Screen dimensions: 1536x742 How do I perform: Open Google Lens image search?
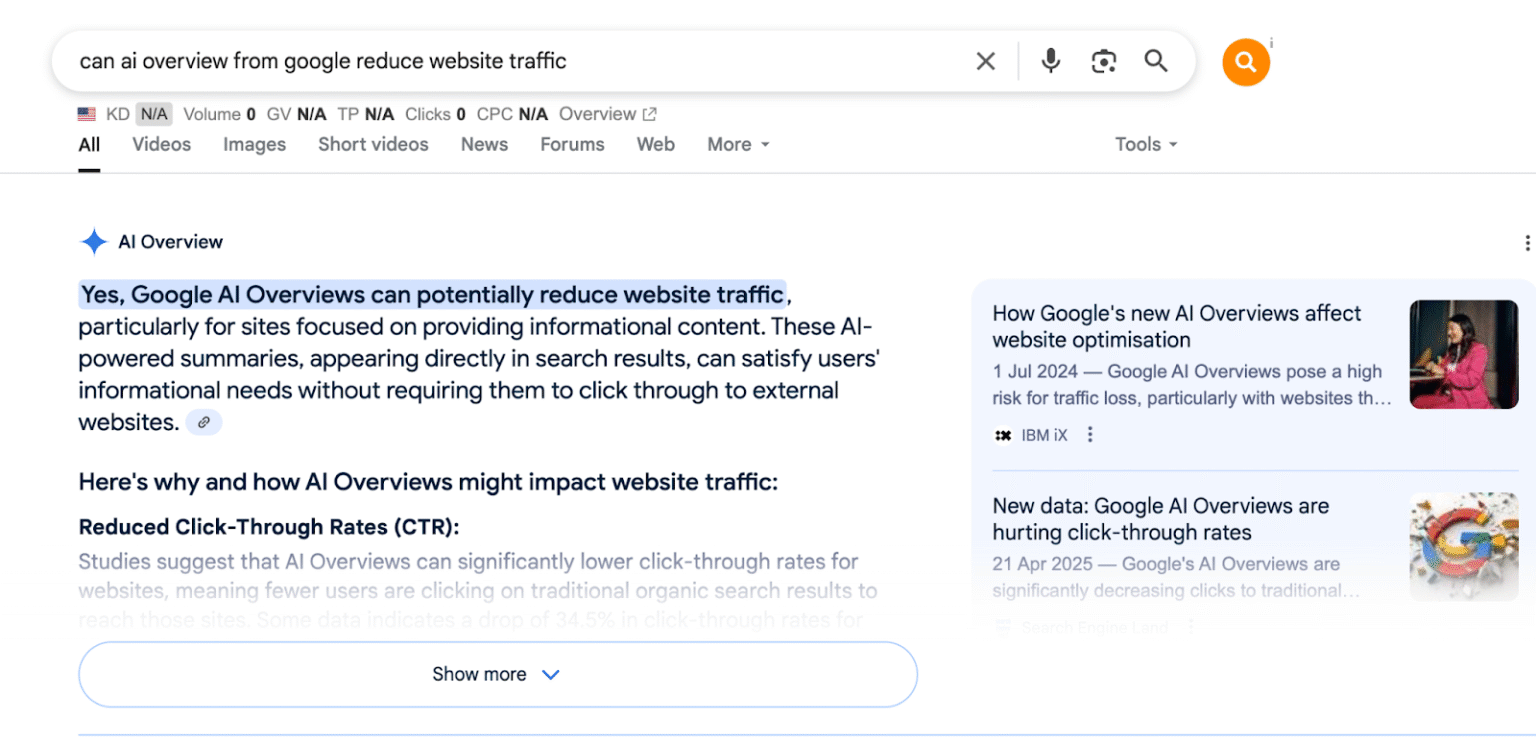[1104, 61]
